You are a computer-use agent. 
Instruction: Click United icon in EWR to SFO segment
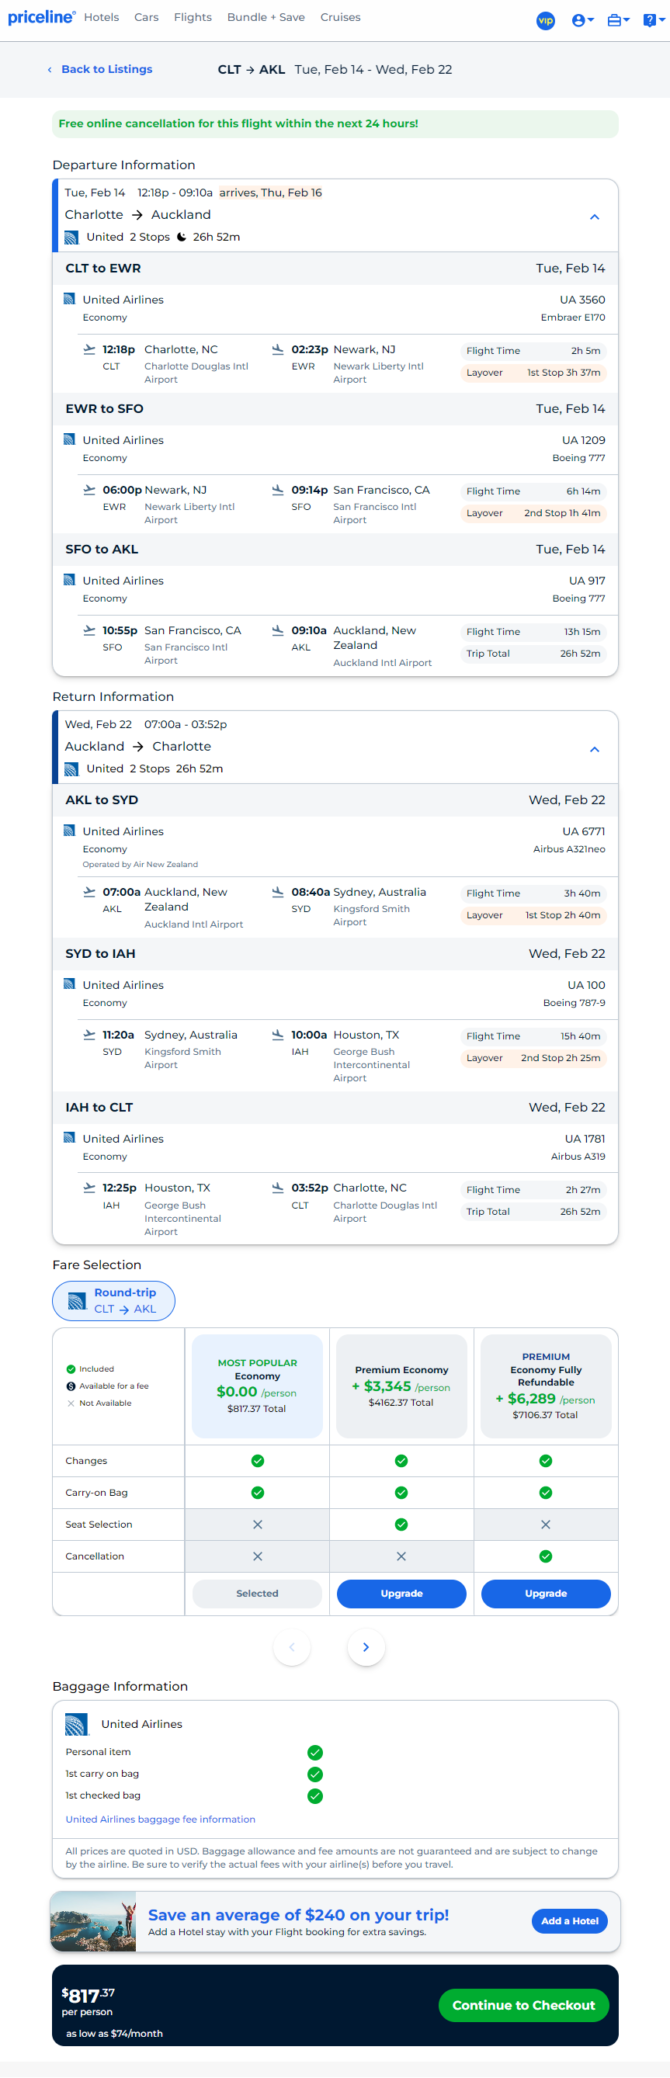(69, 439)
